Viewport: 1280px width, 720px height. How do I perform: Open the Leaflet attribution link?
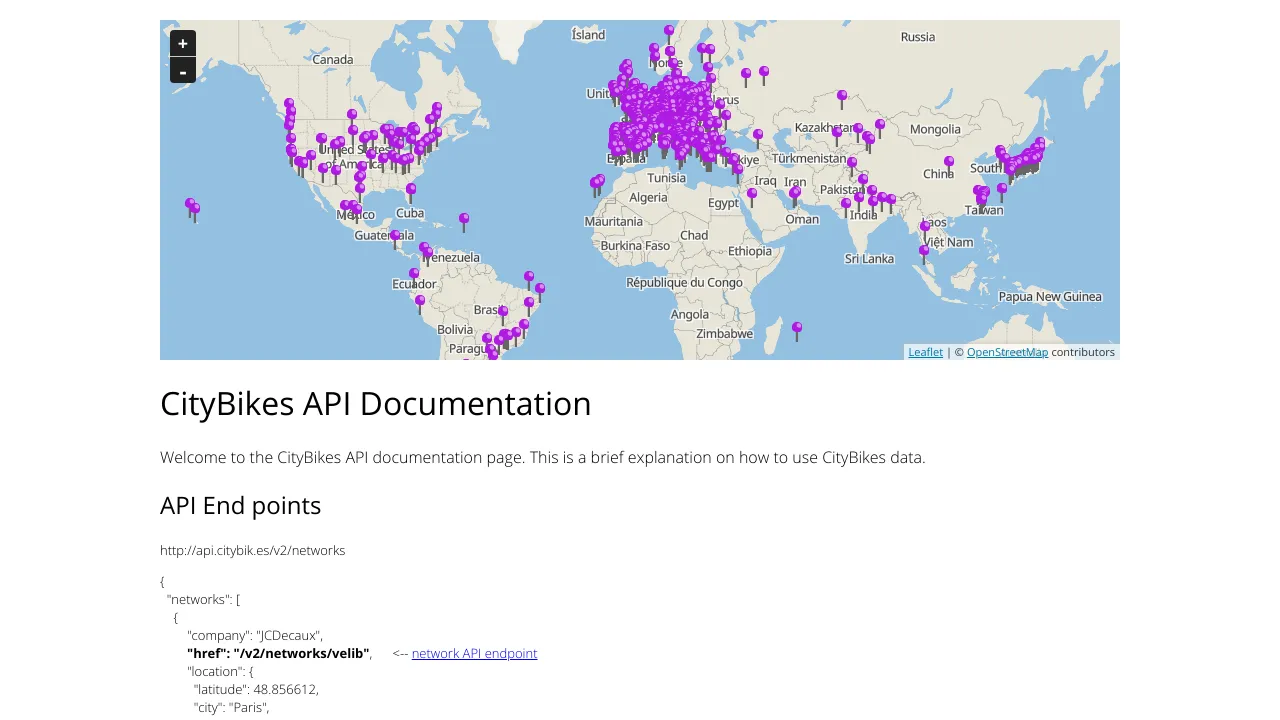tap(925, 352)
